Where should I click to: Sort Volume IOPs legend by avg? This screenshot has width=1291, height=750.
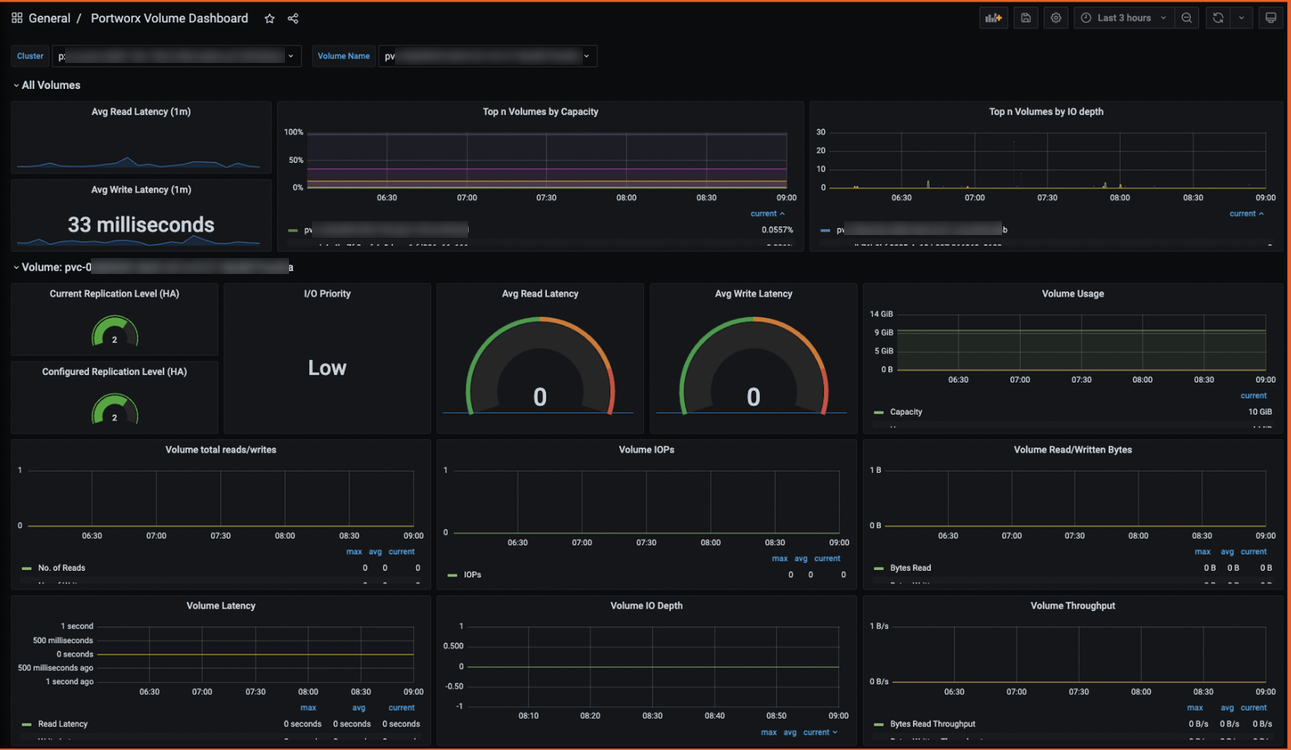point(801,559)
